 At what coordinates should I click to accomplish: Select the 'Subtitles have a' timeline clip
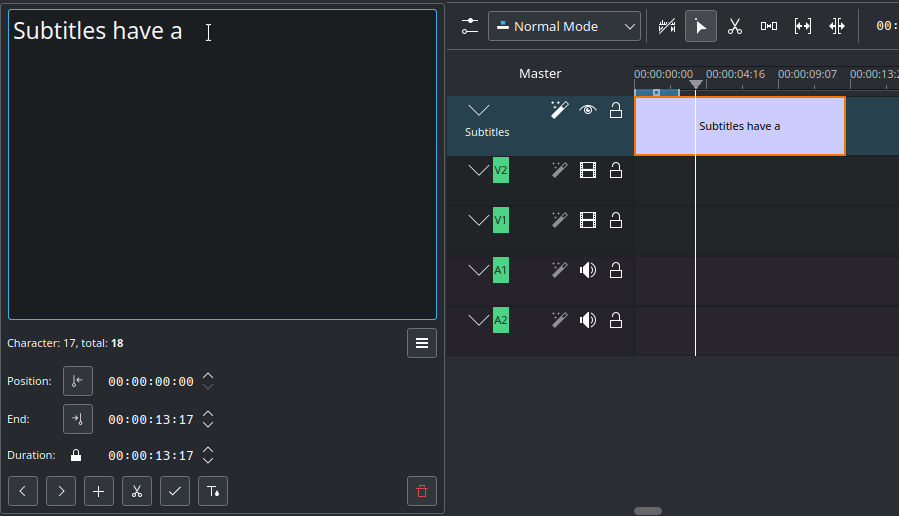point(740,126)
